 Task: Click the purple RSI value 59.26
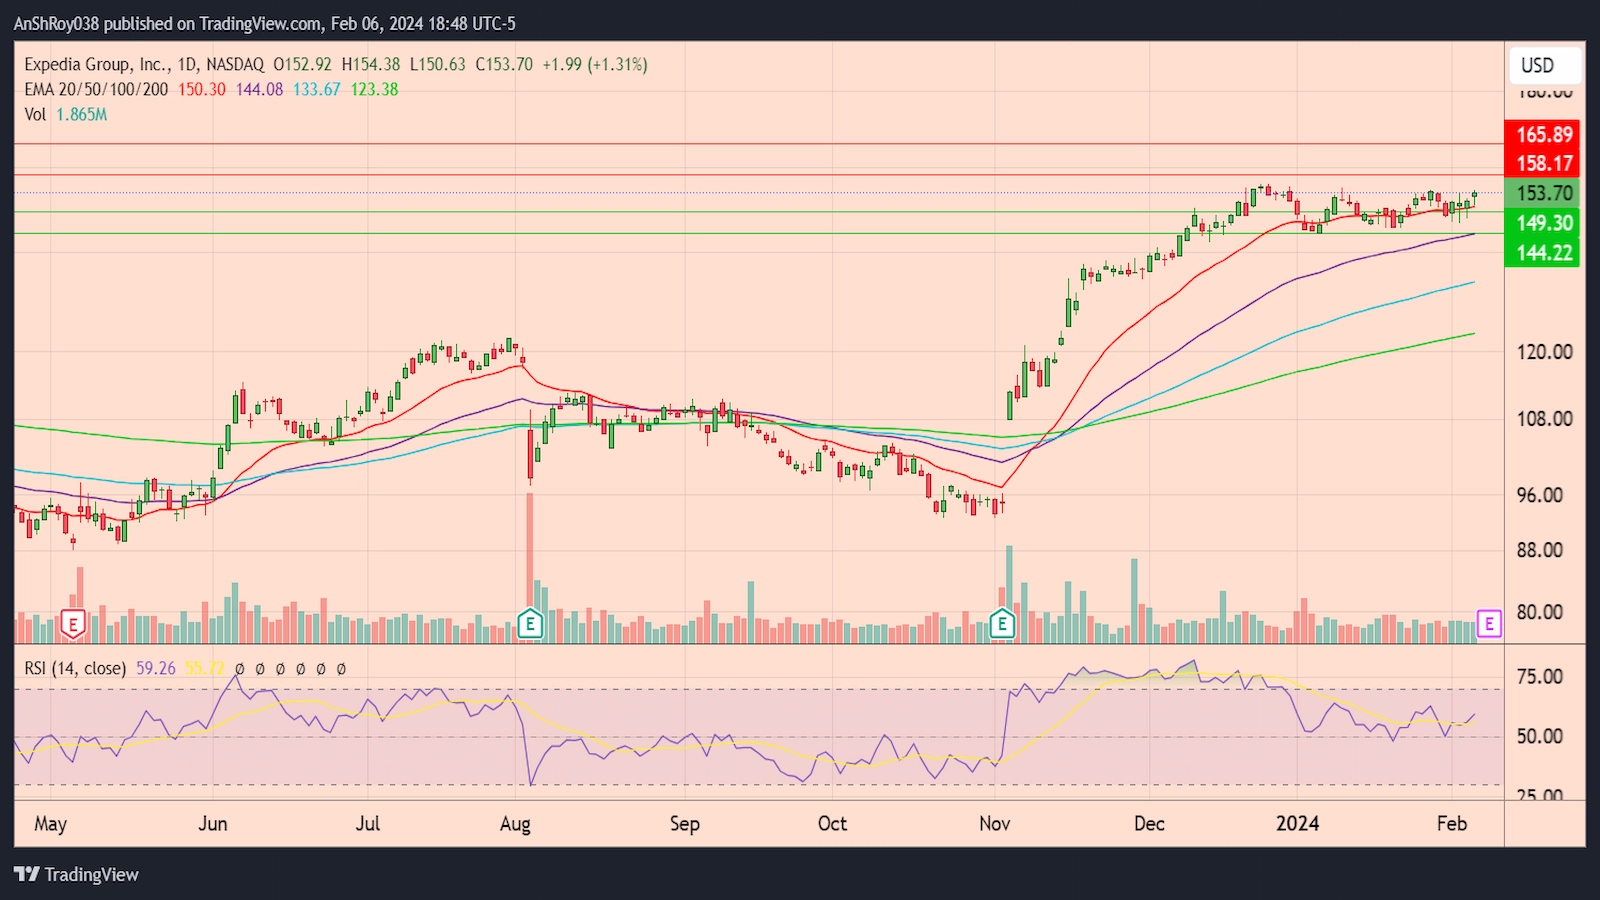tap(155, 668)
